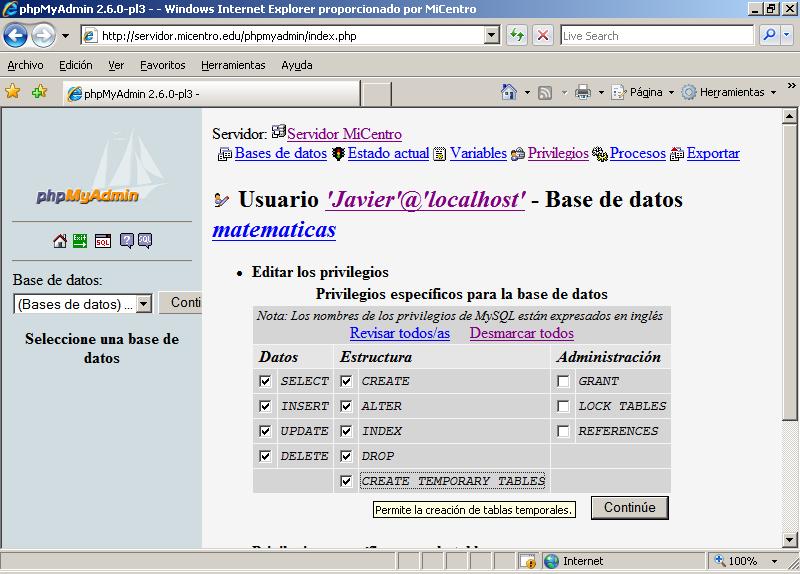Open the Archivo menu
The height and width of the screenshot is (574, 800).
(25, 65)
